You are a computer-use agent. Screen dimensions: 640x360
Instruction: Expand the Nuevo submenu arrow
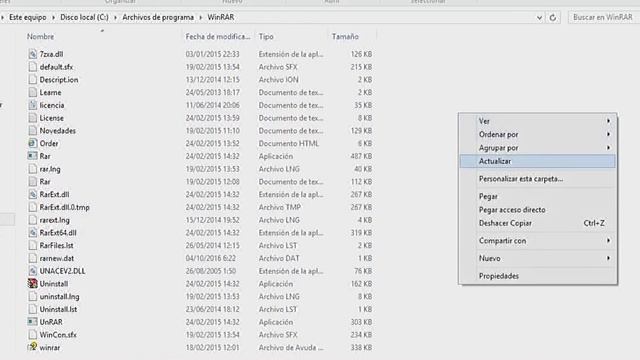point(608,258)
